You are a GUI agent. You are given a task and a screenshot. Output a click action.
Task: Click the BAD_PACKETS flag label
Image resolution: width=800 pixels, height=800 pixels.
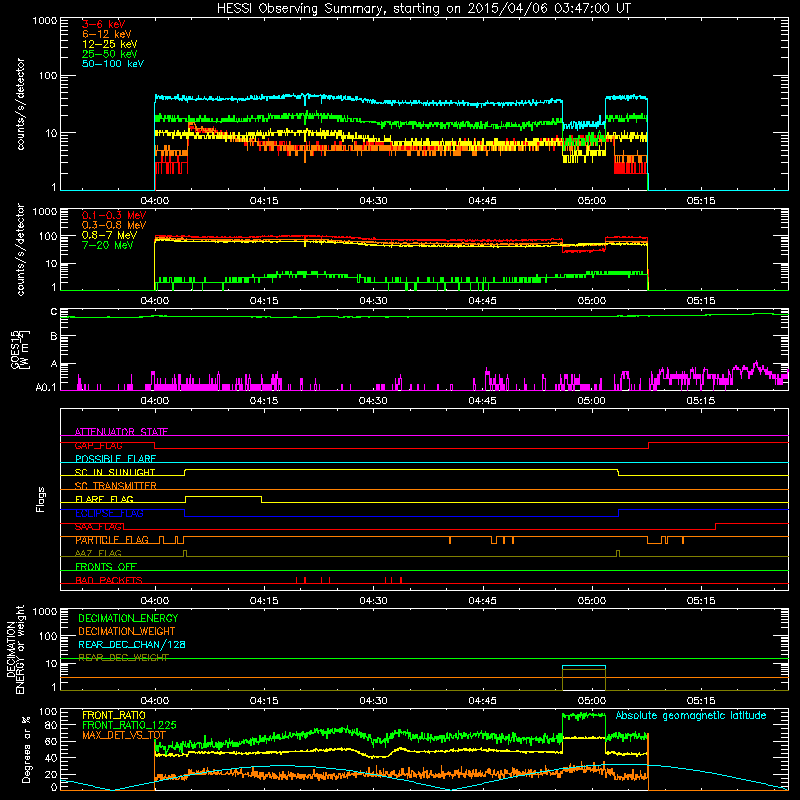[x=109, y=580]
